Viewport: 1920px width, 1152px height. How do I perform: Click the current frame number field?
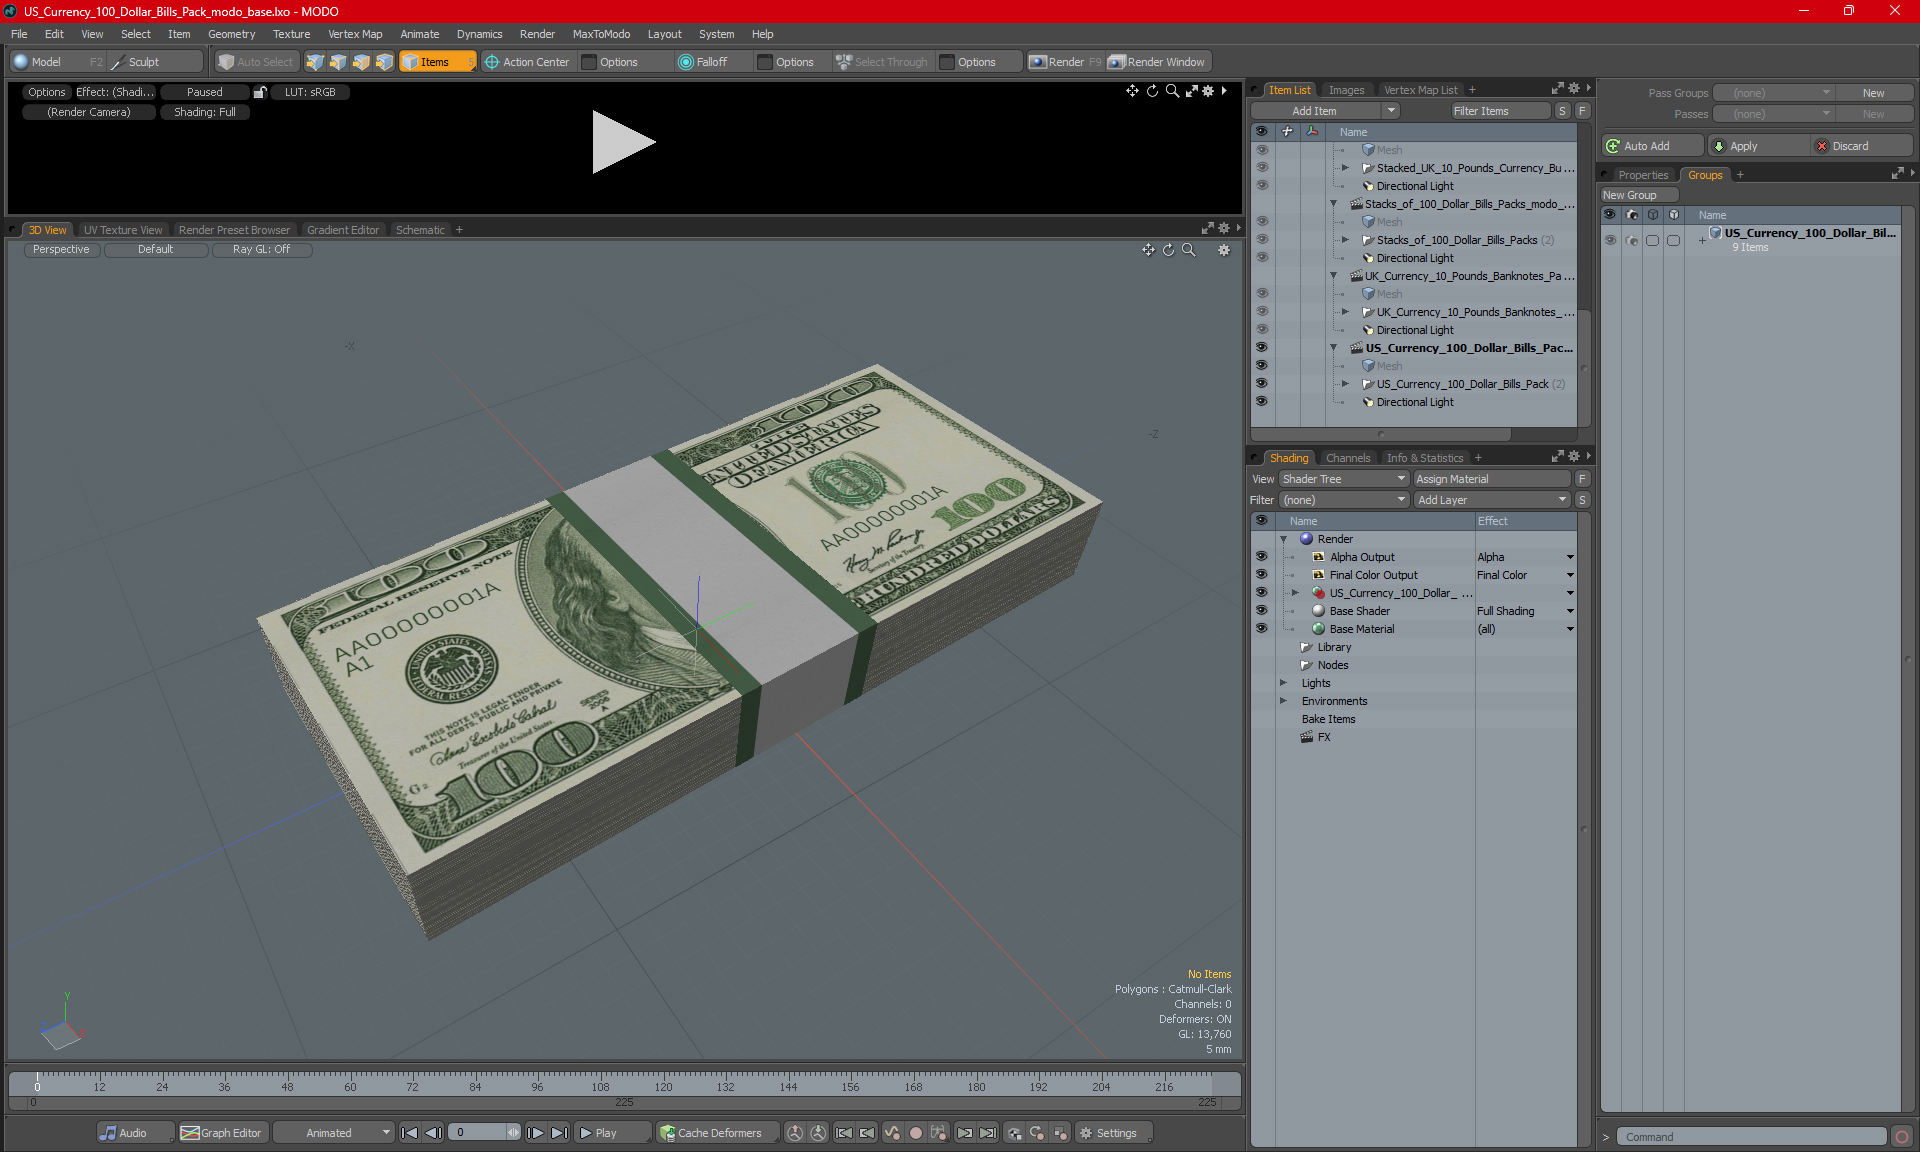tap(480, 1133)
